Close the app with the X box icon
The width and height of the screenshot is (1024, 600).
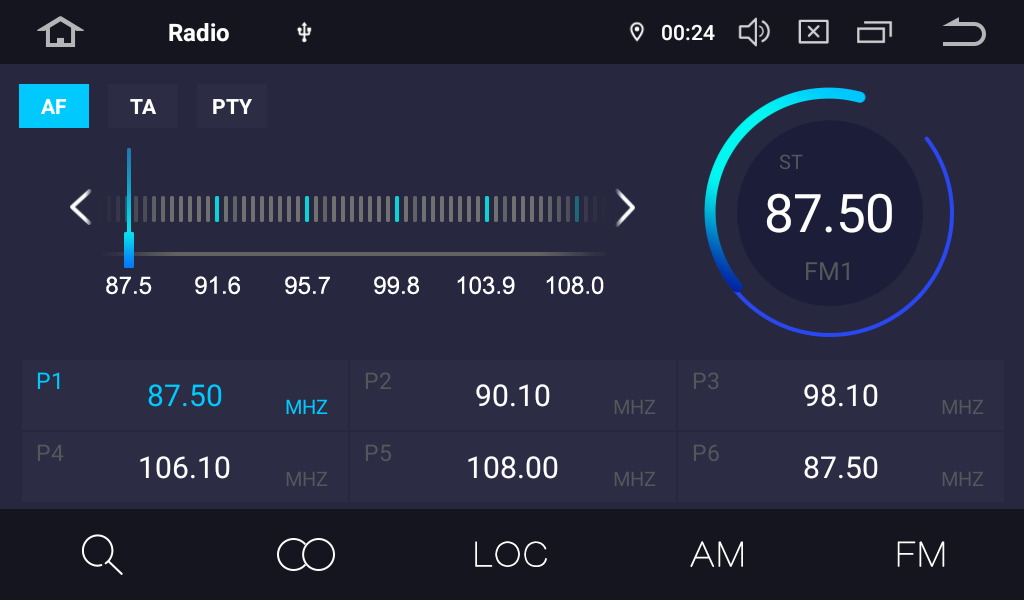pyautogui.click(x=813, y=33)
